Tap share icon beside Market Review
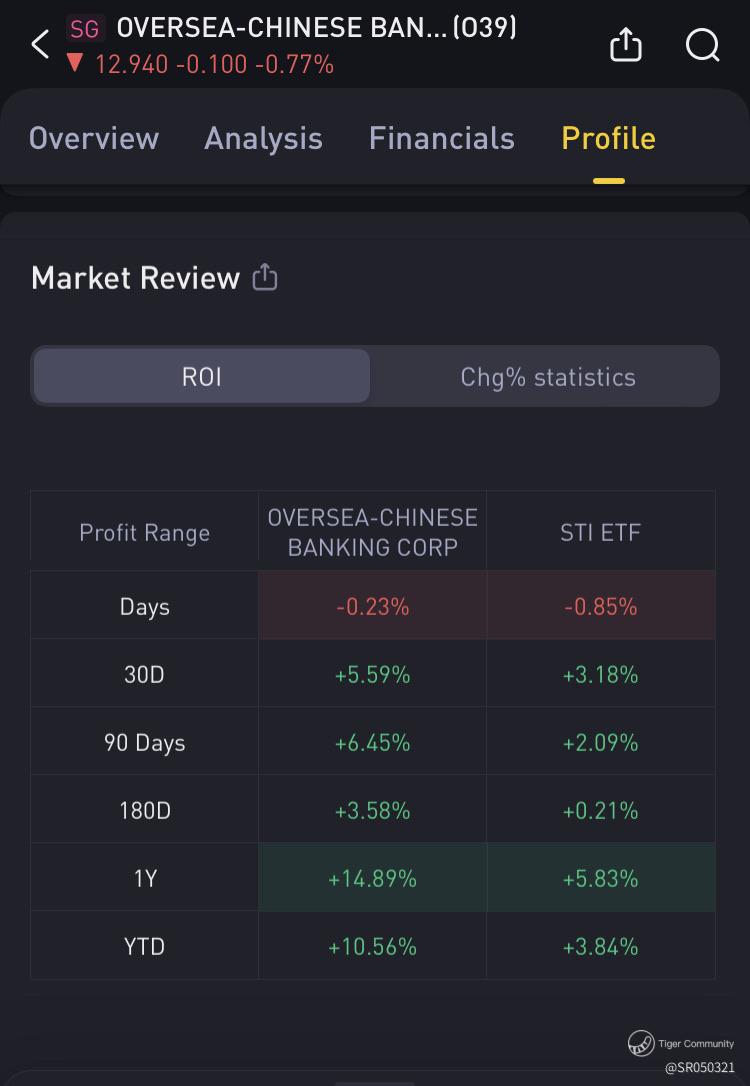This screenshot has width=750, height=1086. point(265,277)
